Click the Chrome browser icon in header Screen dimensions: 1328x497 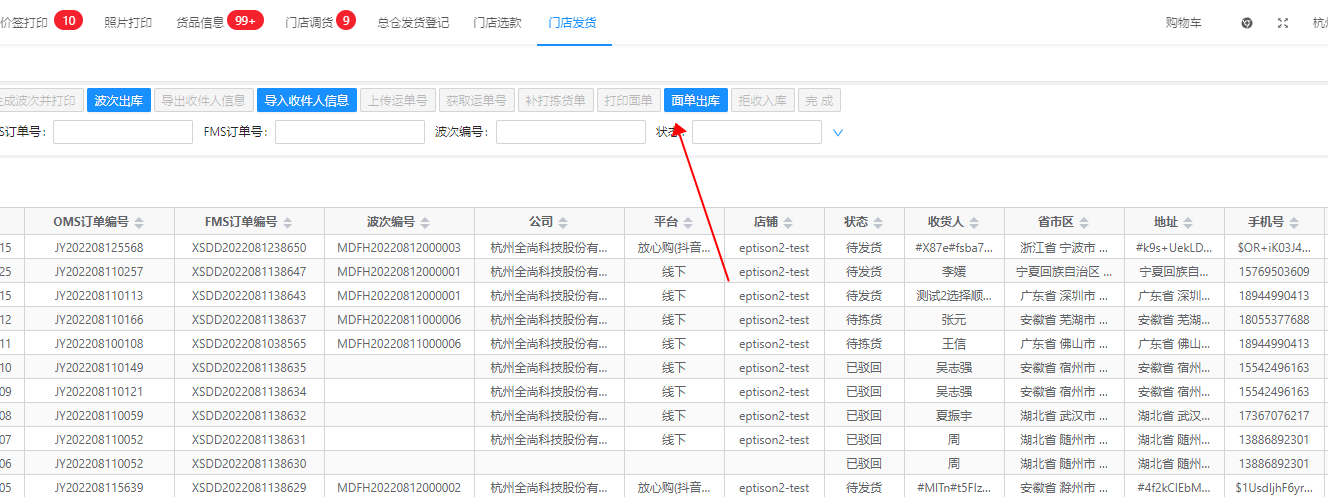[x=1247, y=23]
